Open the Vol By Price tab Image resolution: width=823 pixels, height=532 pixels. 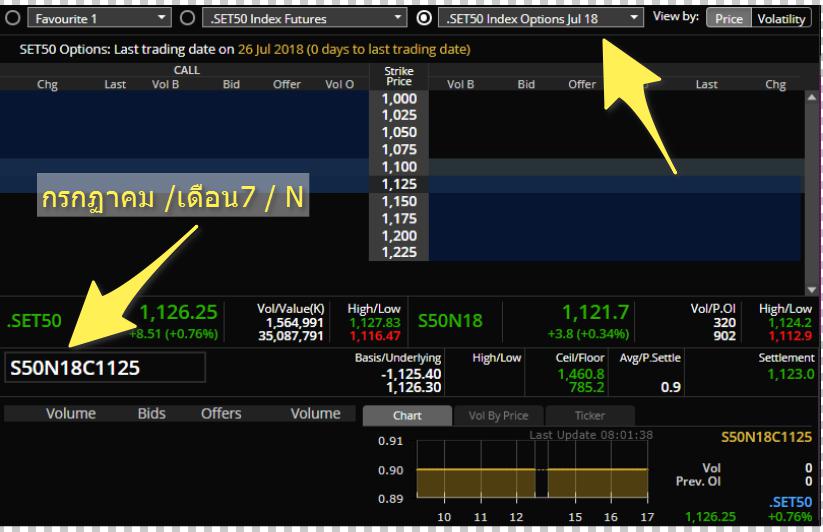pyautogui.click(x=498, y=416)
